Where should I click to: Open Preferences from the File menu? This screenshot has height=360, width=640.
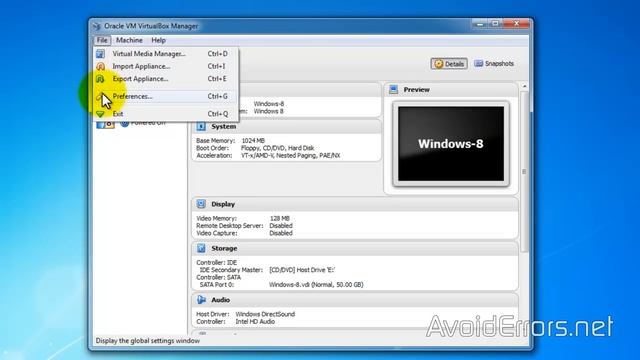pos(165,96)
